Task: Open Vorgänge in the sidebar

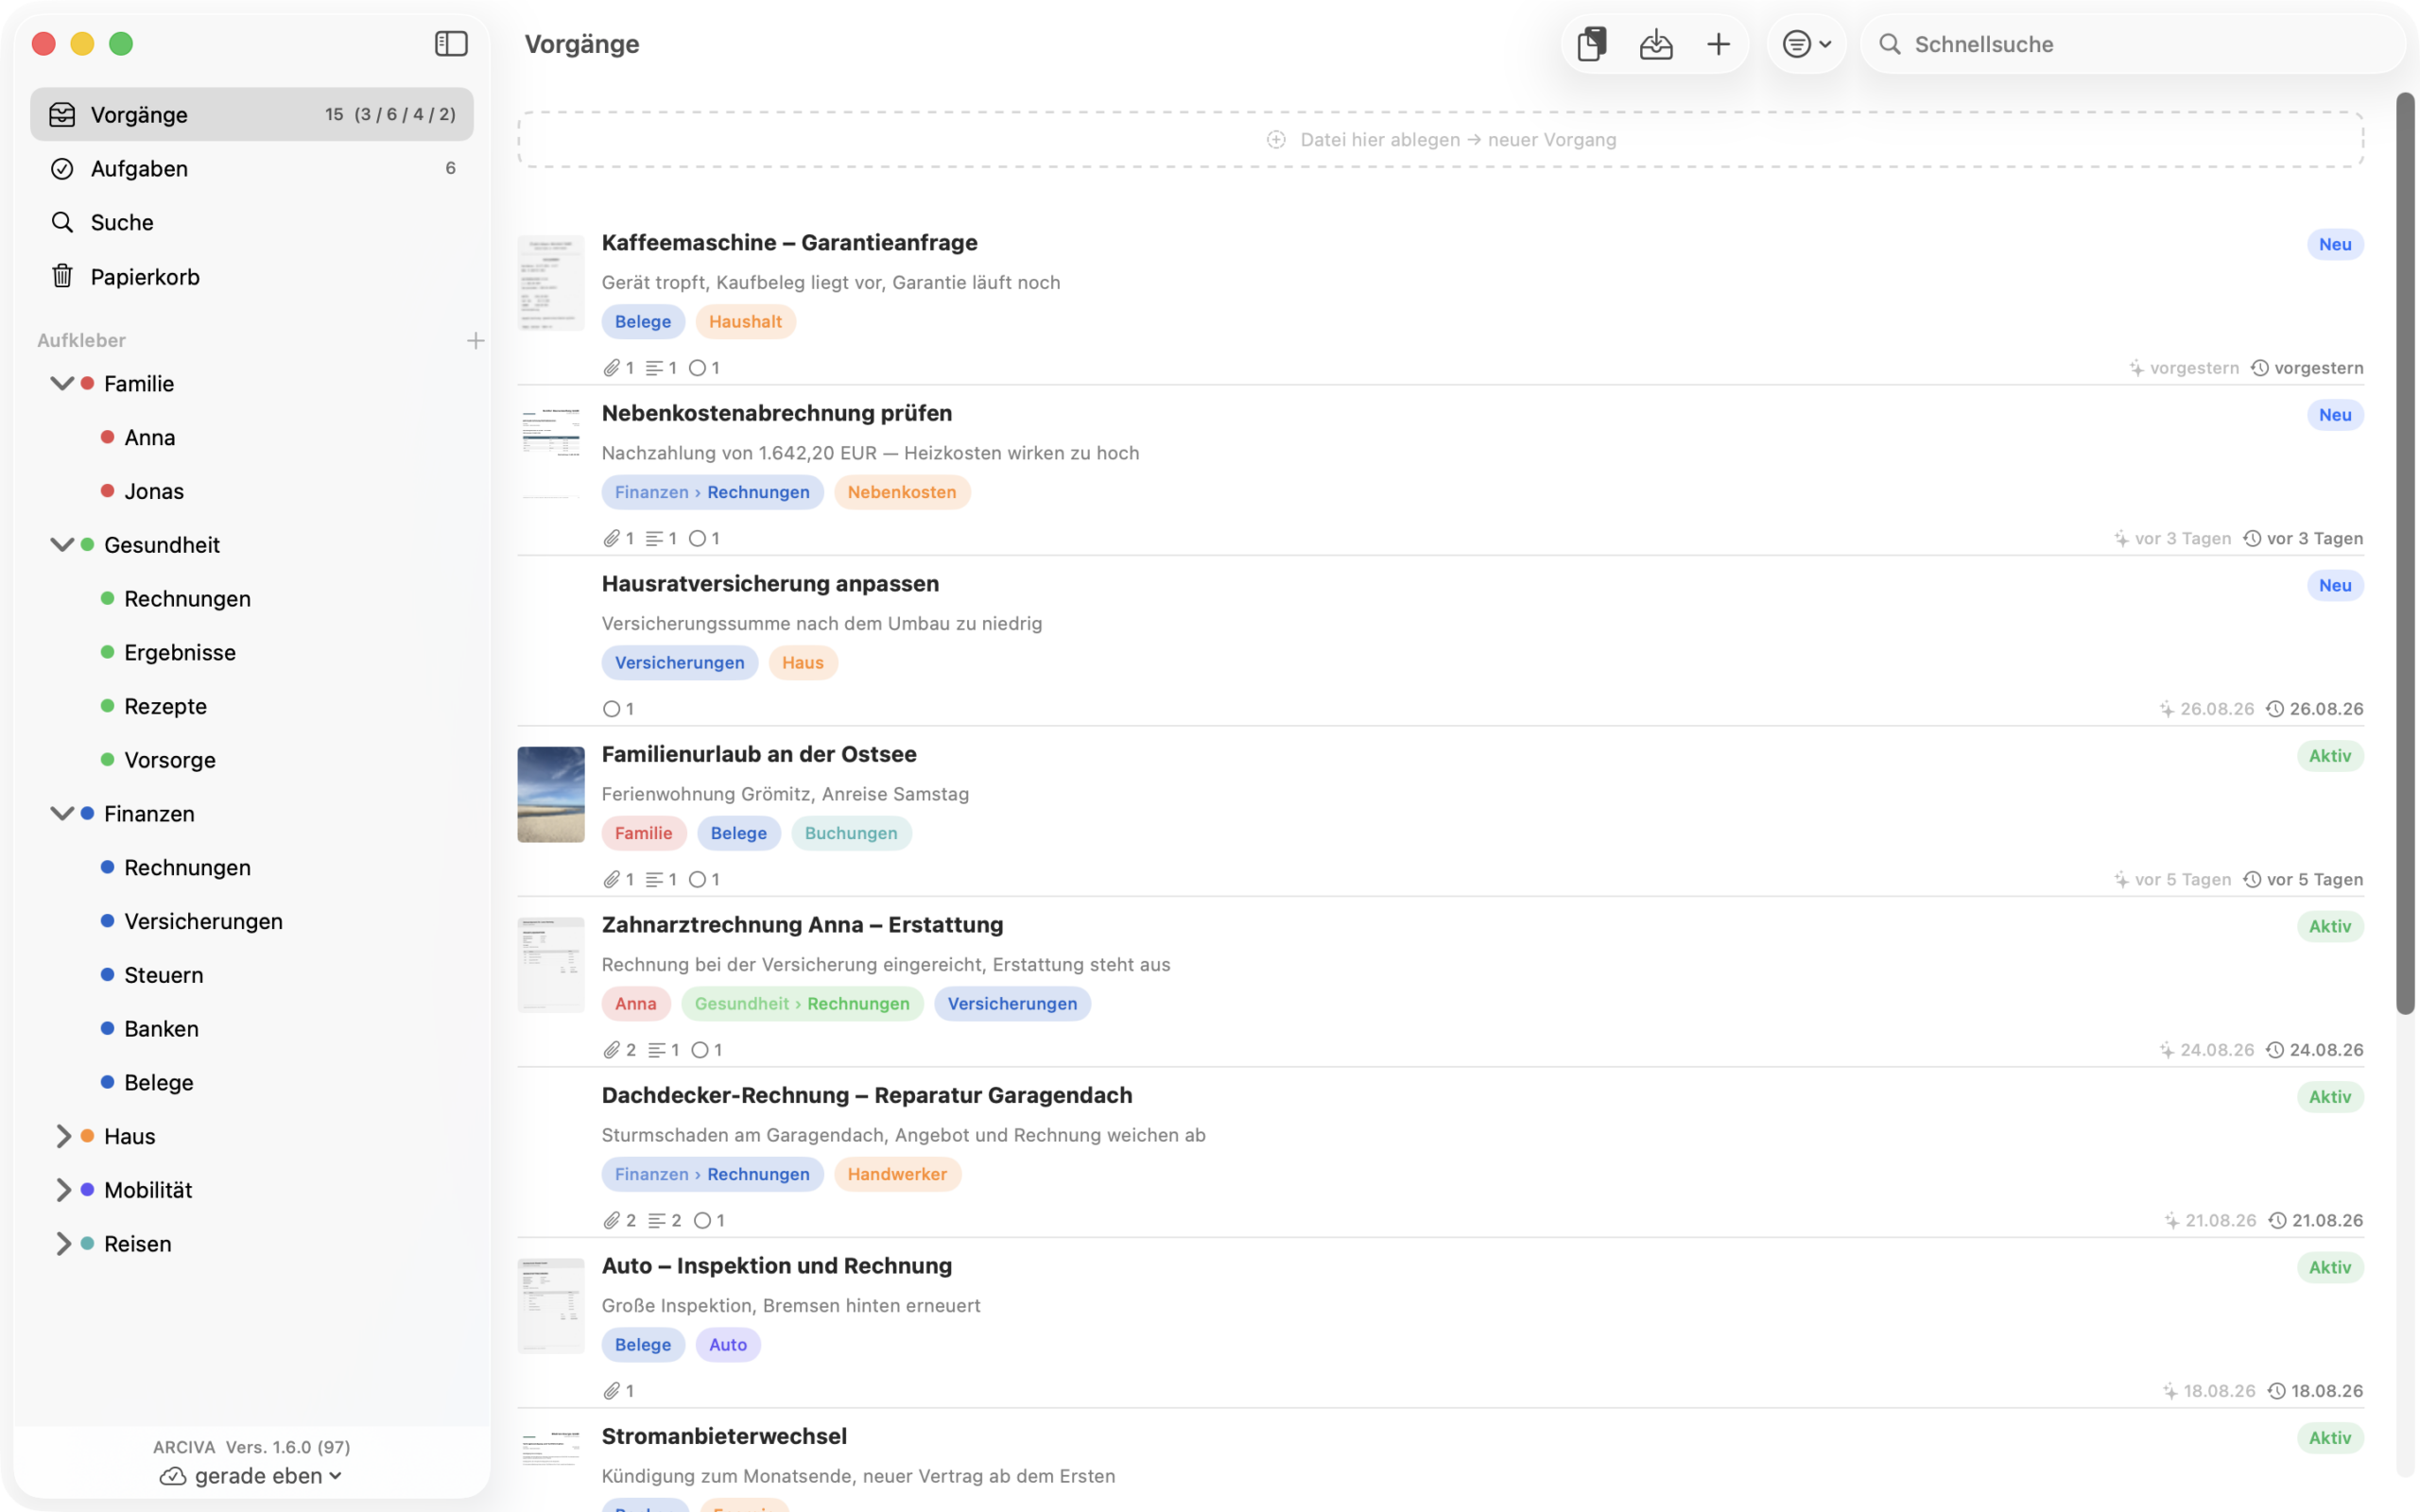Action: (x=252, y=114)
